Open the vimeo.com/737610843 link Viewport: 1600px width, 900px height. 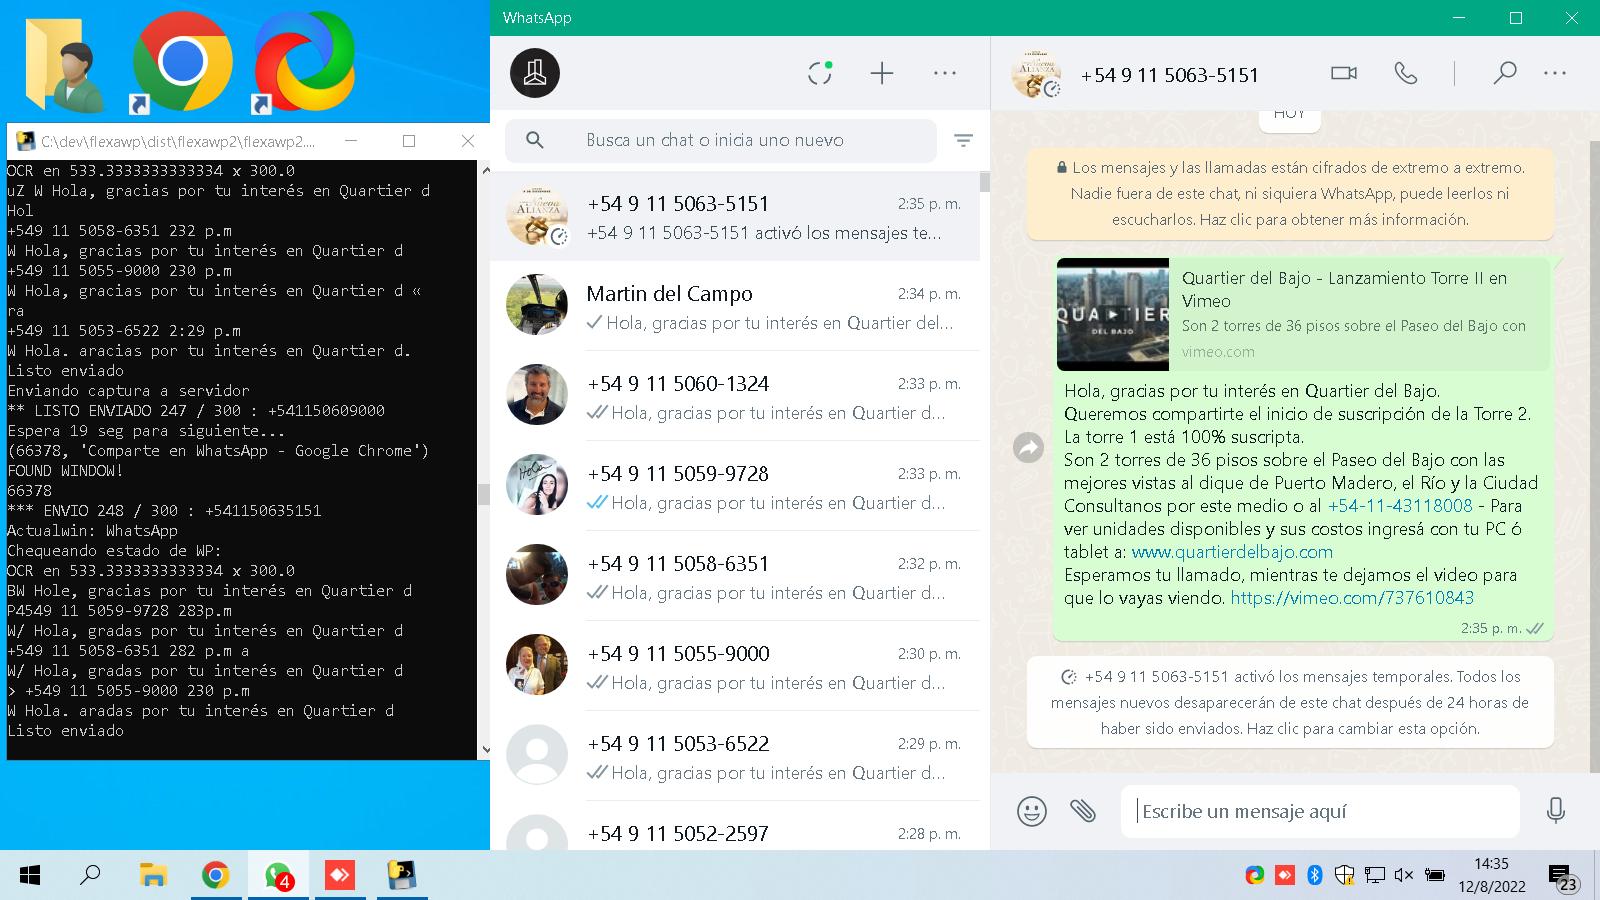[x=1352, y=598]
